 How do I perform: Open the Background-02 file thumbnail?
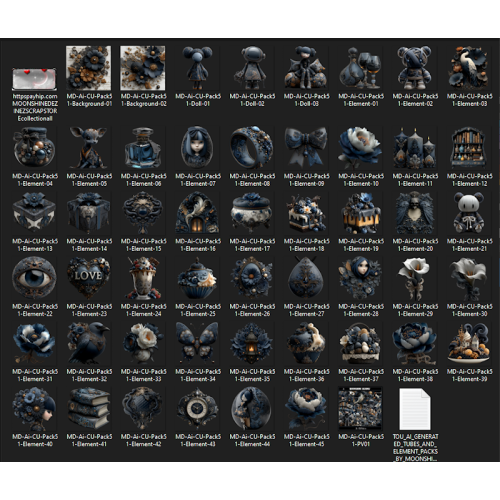[x=143, y=68]
